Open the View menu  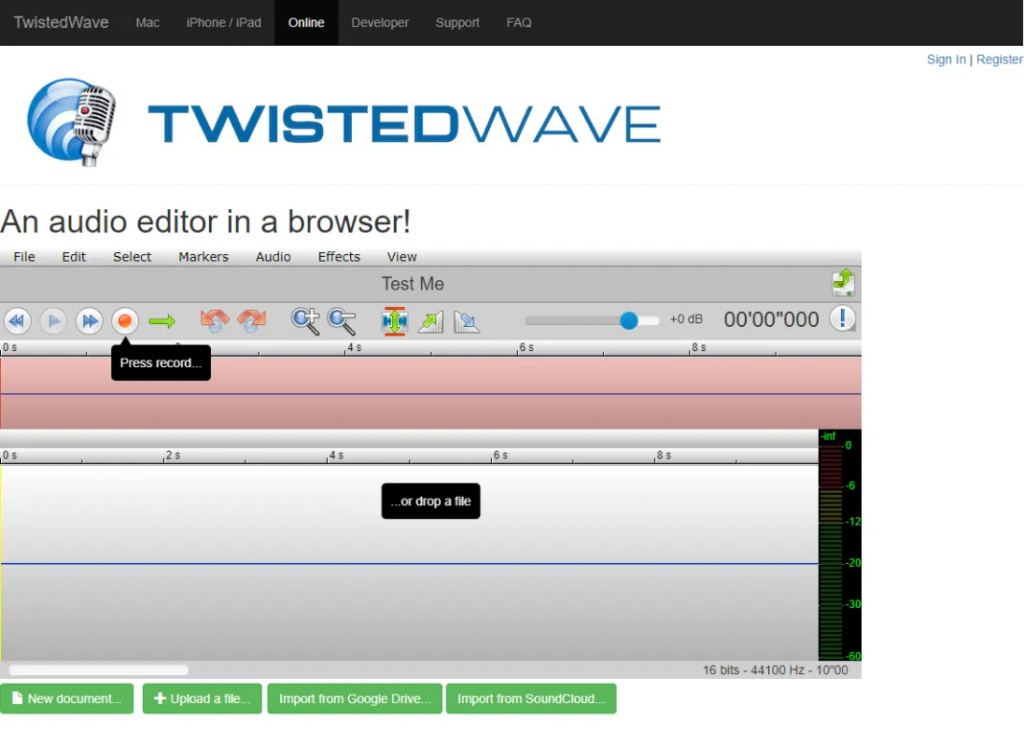click(x=402, y=257)
